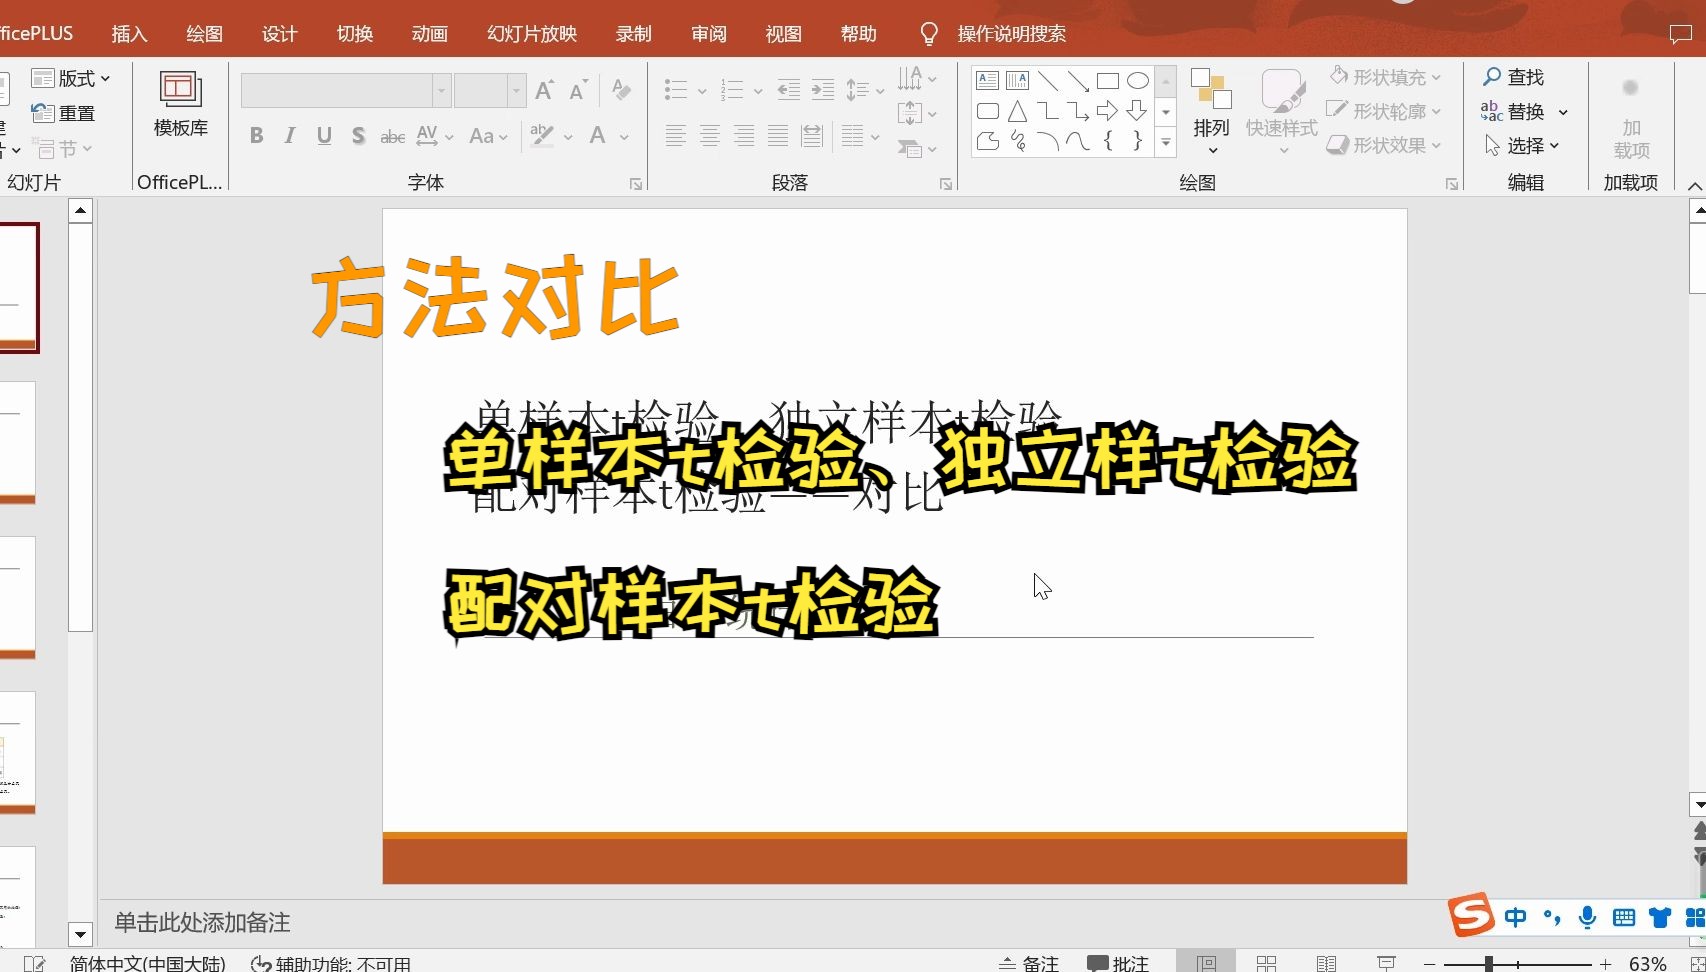Expand bullets list dropdown arrow

702,91
